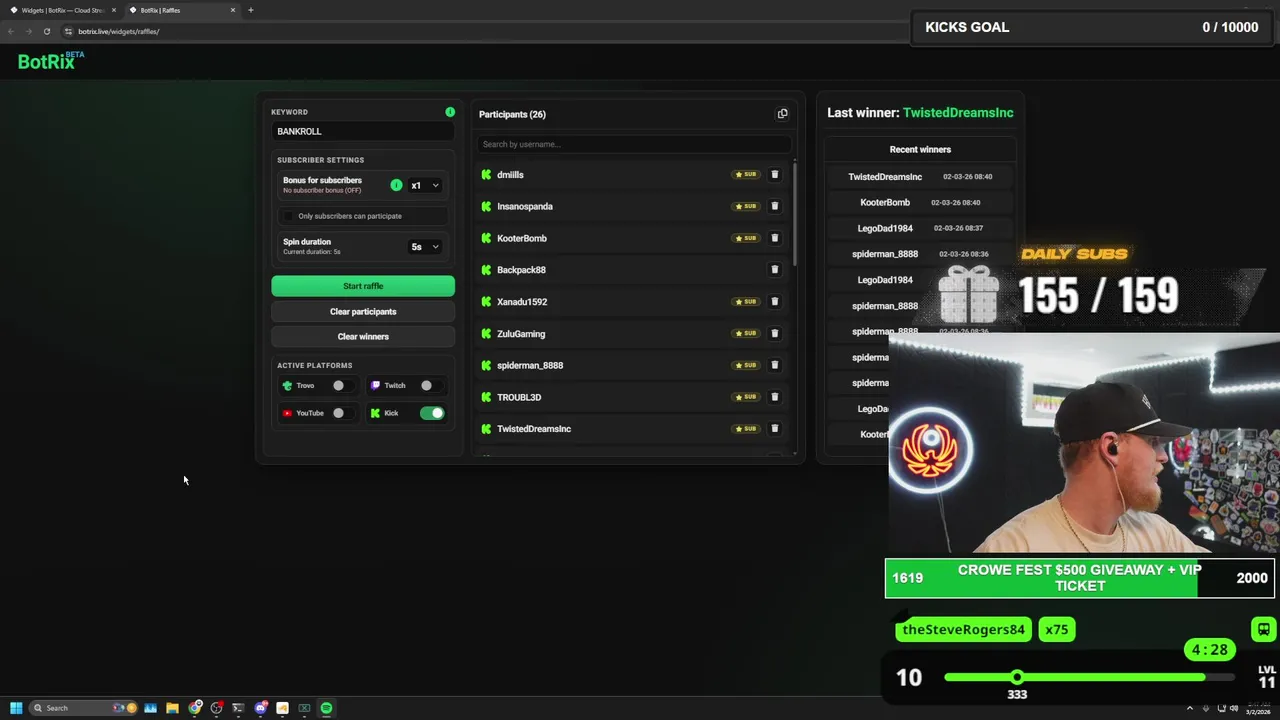Viewport: 1280px width, 720px height.
Task: Click LegoDad1984 winner at 08:37
Action: coord(885,228)
